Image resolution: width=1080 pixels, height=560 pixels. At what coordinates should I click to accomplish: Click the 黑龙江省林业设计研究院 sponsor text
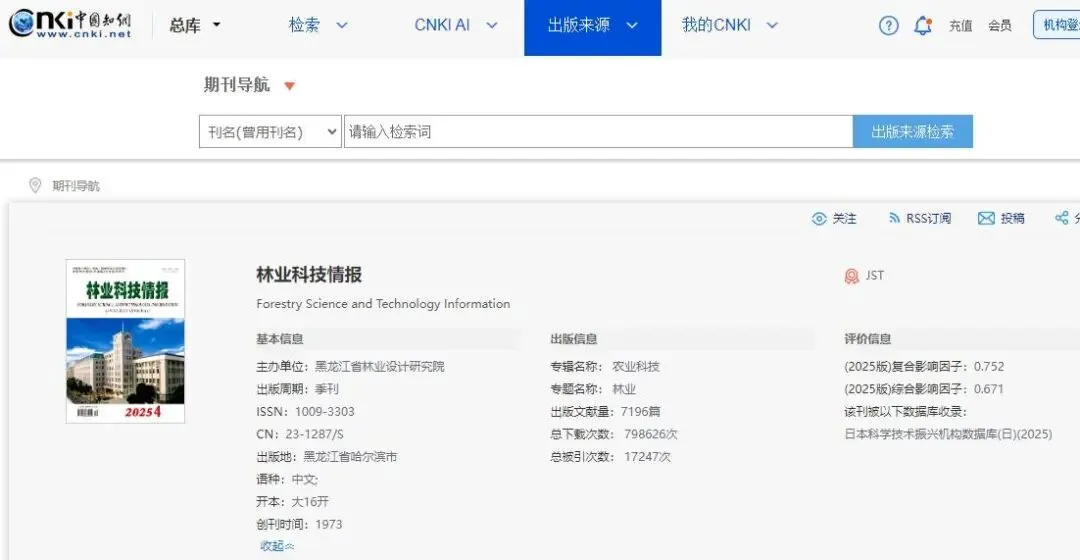click(x=380, y=366)
